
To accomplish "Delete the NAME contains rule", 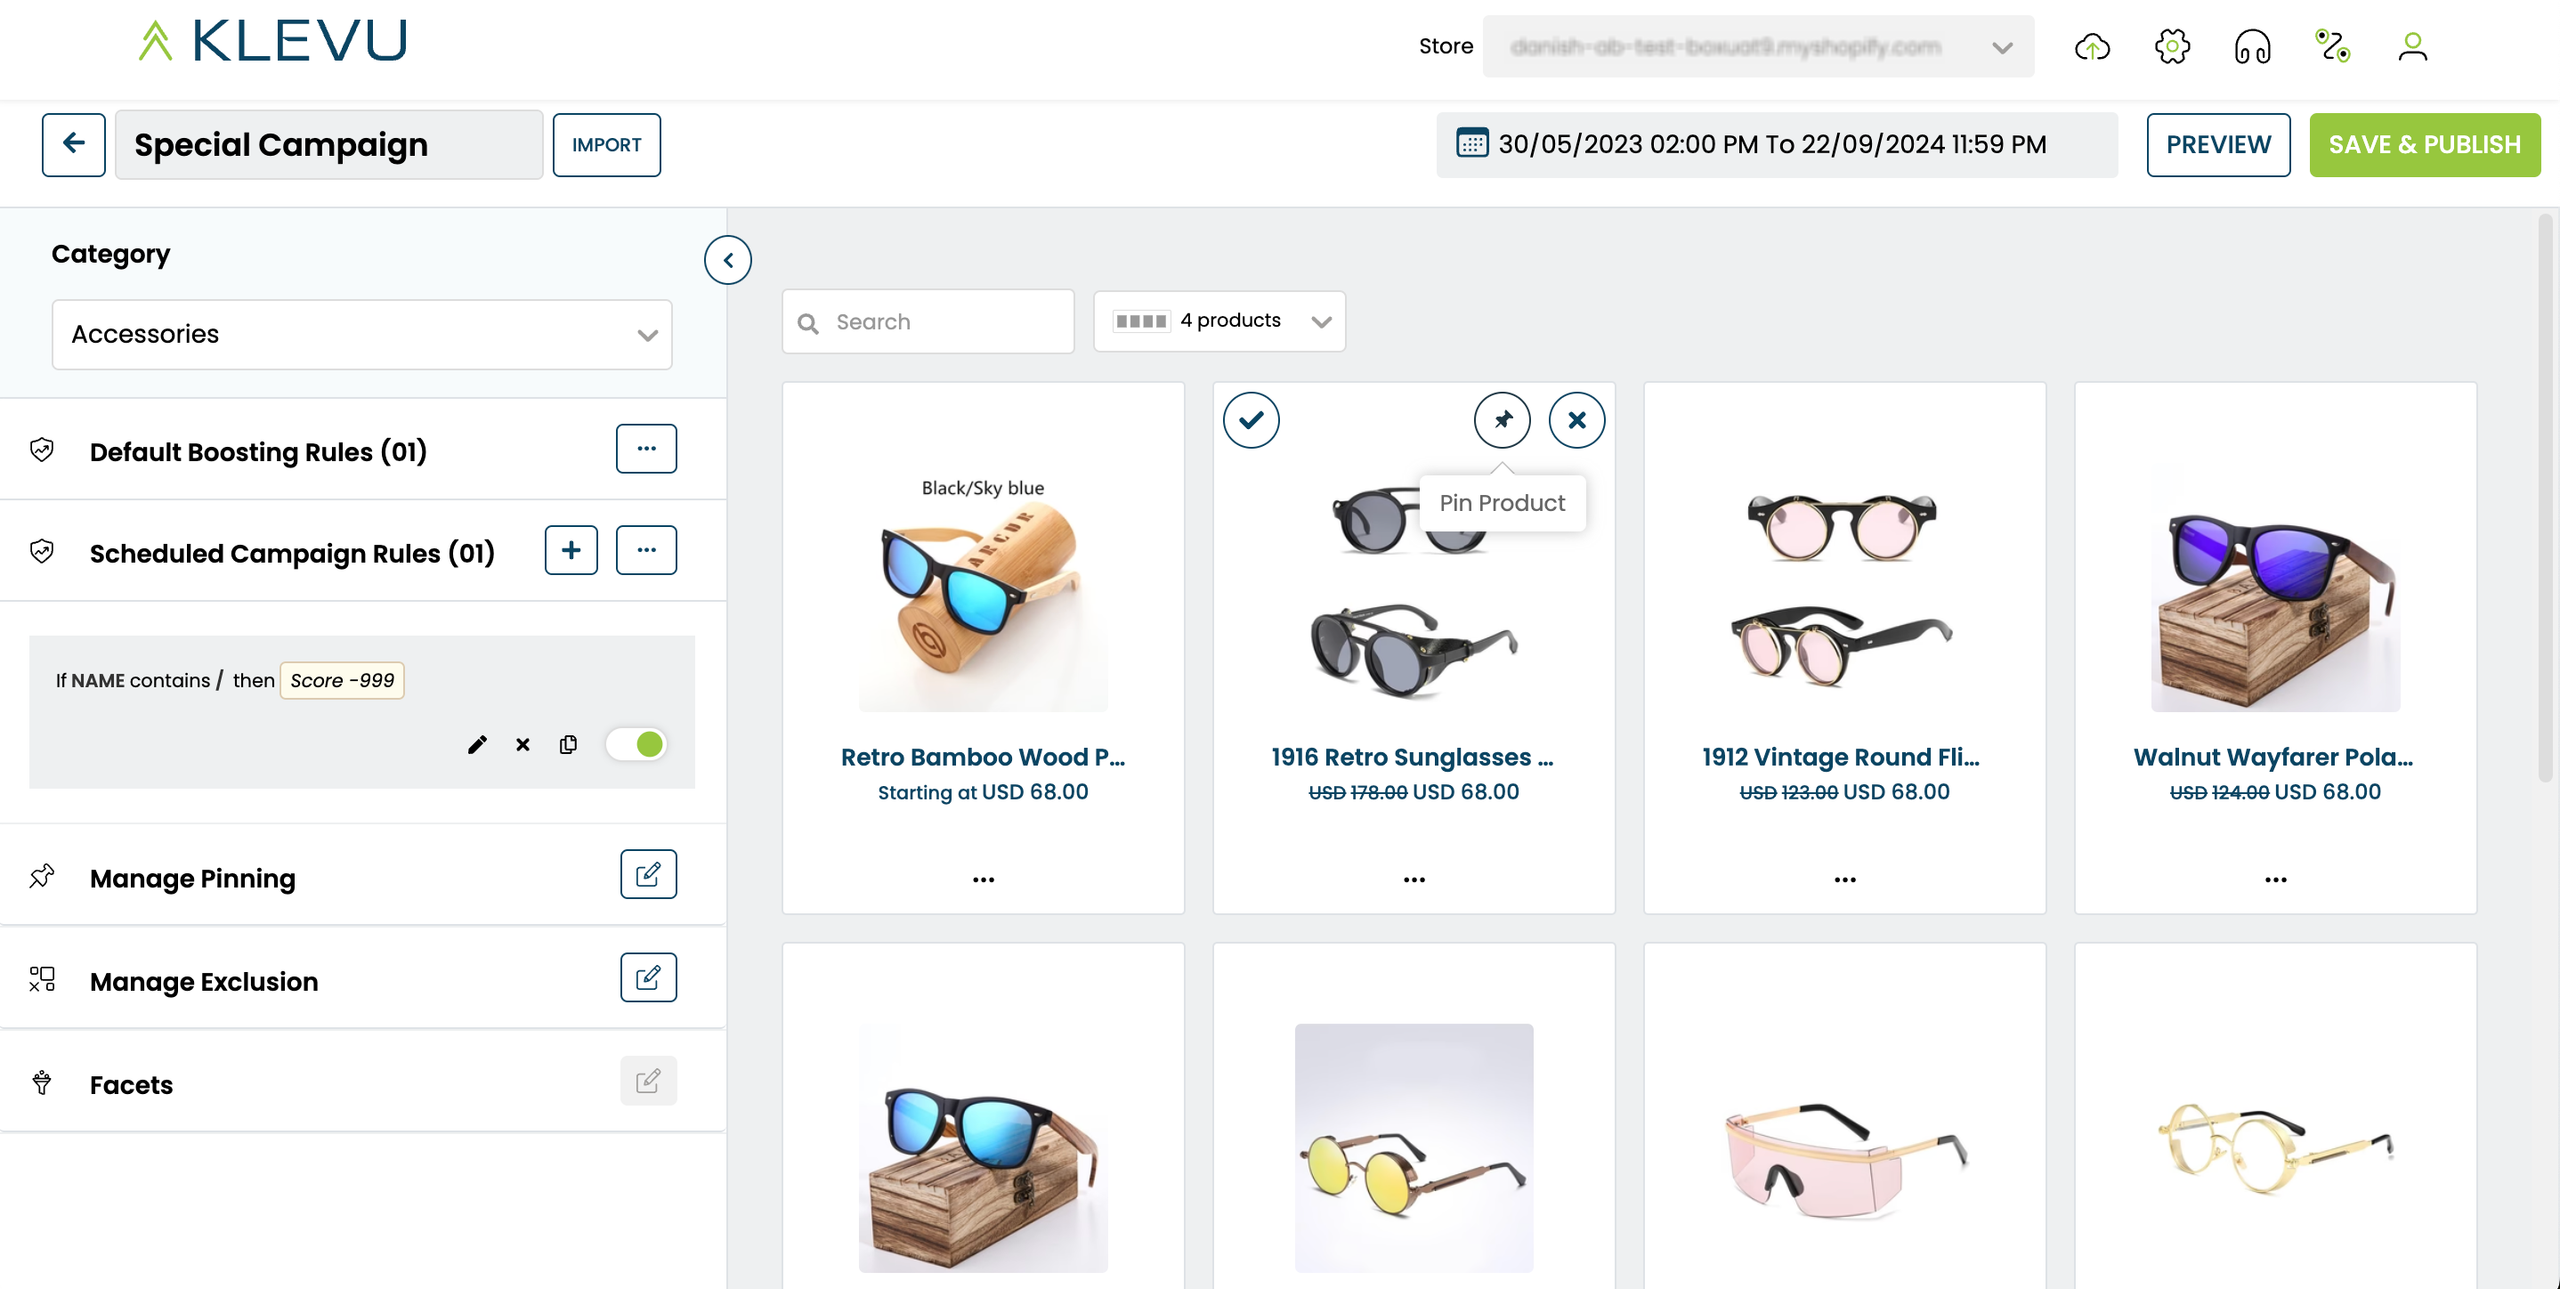I will coord(523,745).
